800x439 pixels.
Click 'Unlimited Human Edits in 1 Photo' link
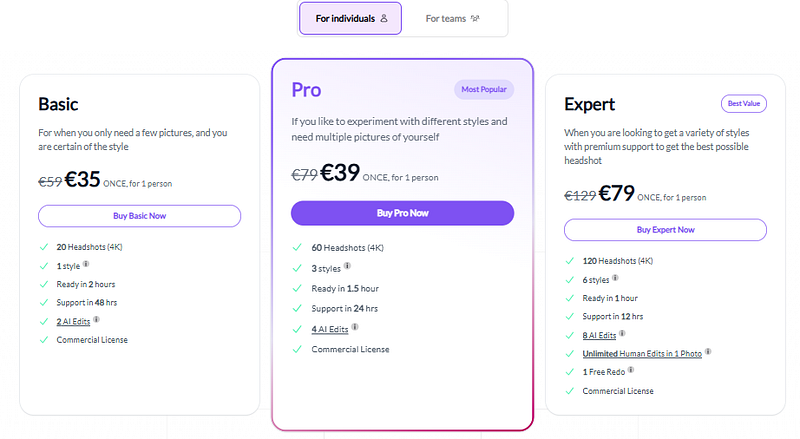coord(642,354)
